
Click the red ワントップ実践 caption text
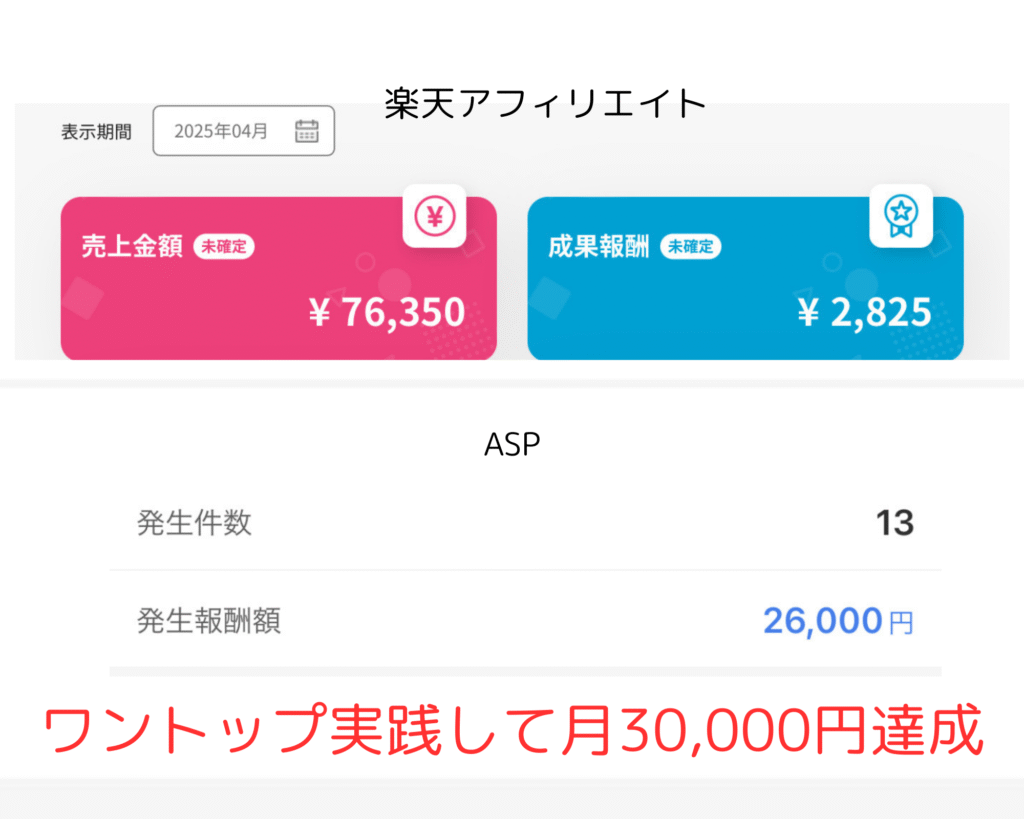point(513,729)
